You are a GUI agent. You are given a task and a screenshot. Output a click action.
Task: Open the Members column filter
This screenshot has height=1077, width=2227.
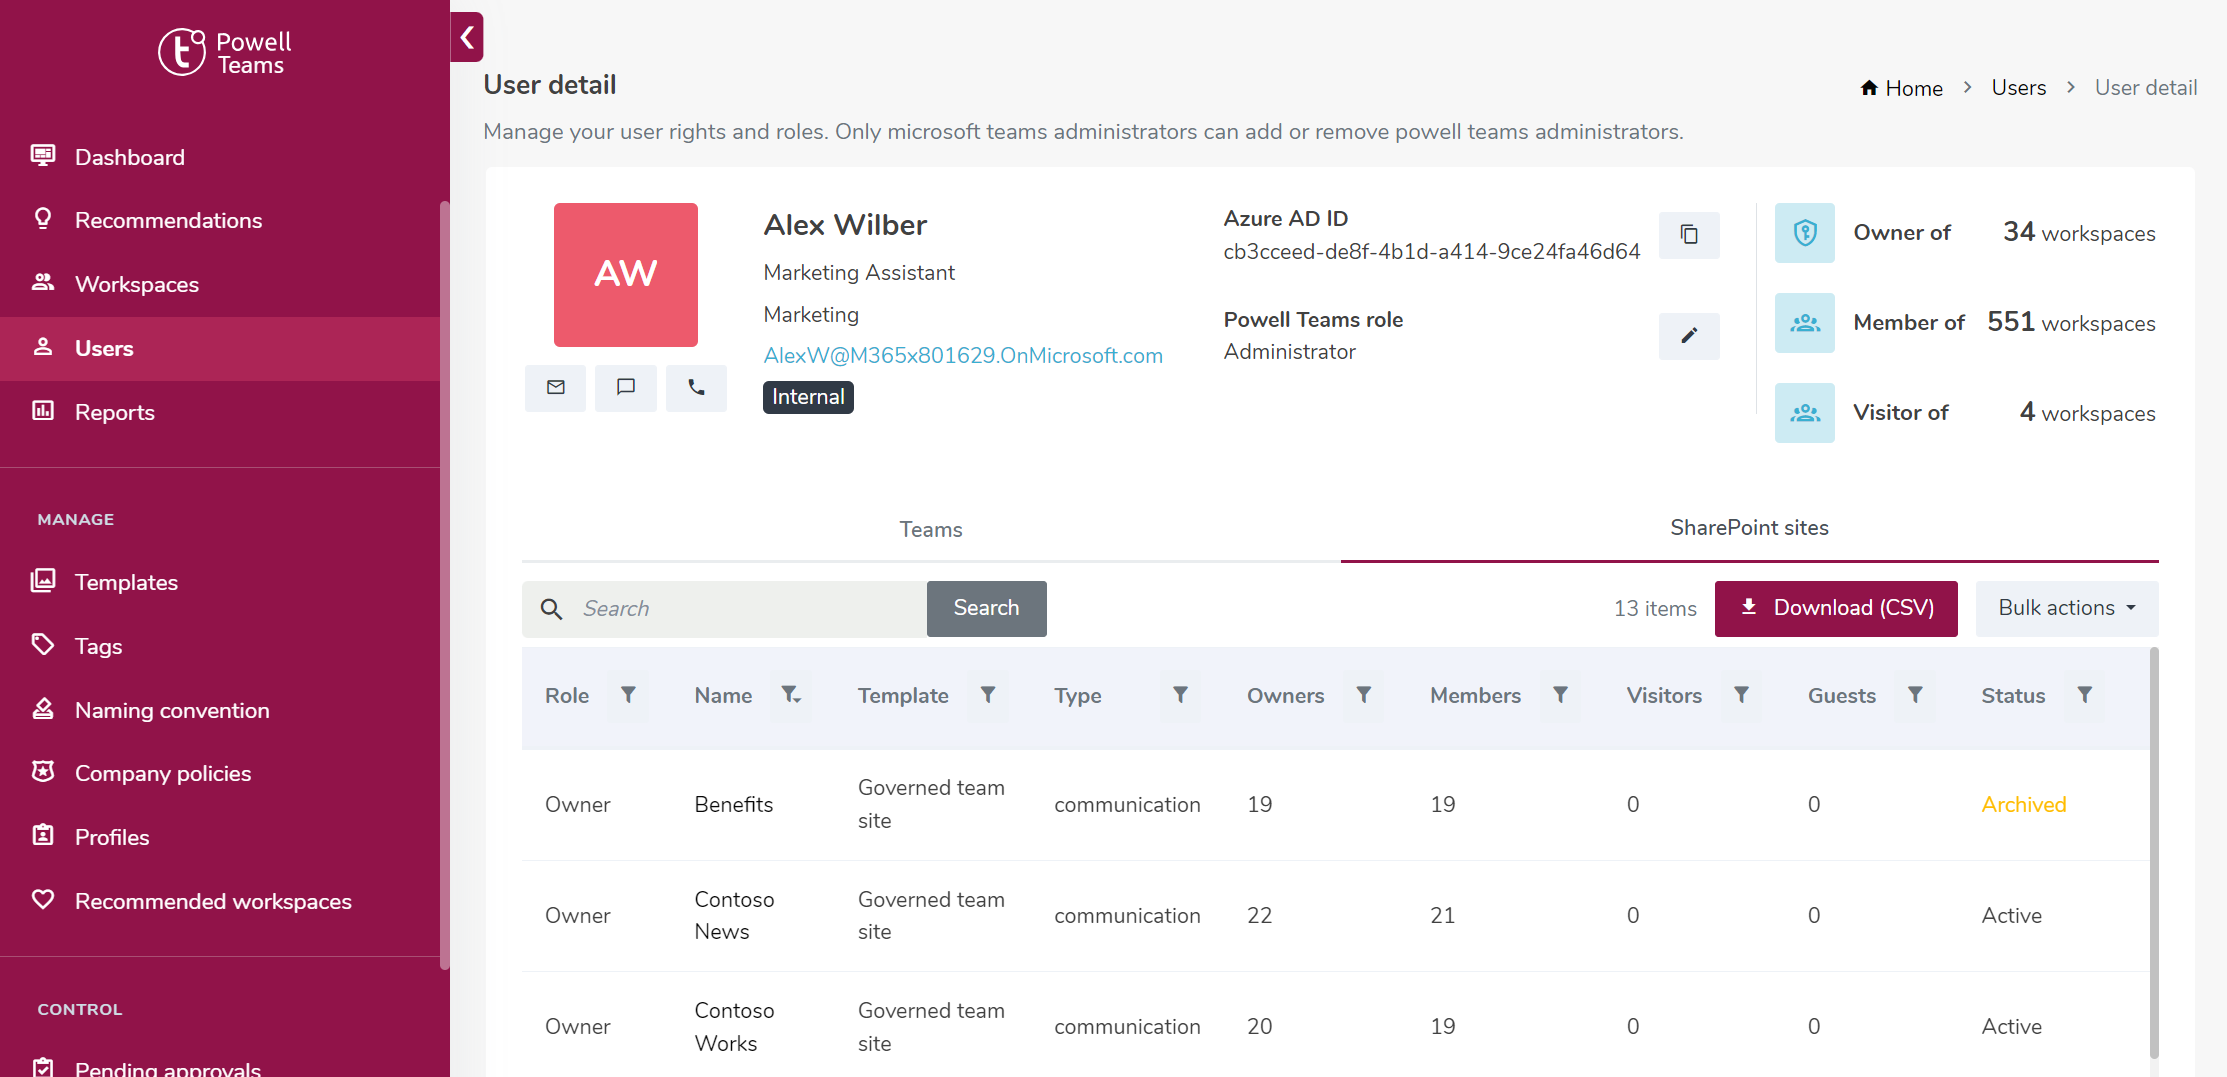point(1560,695)
